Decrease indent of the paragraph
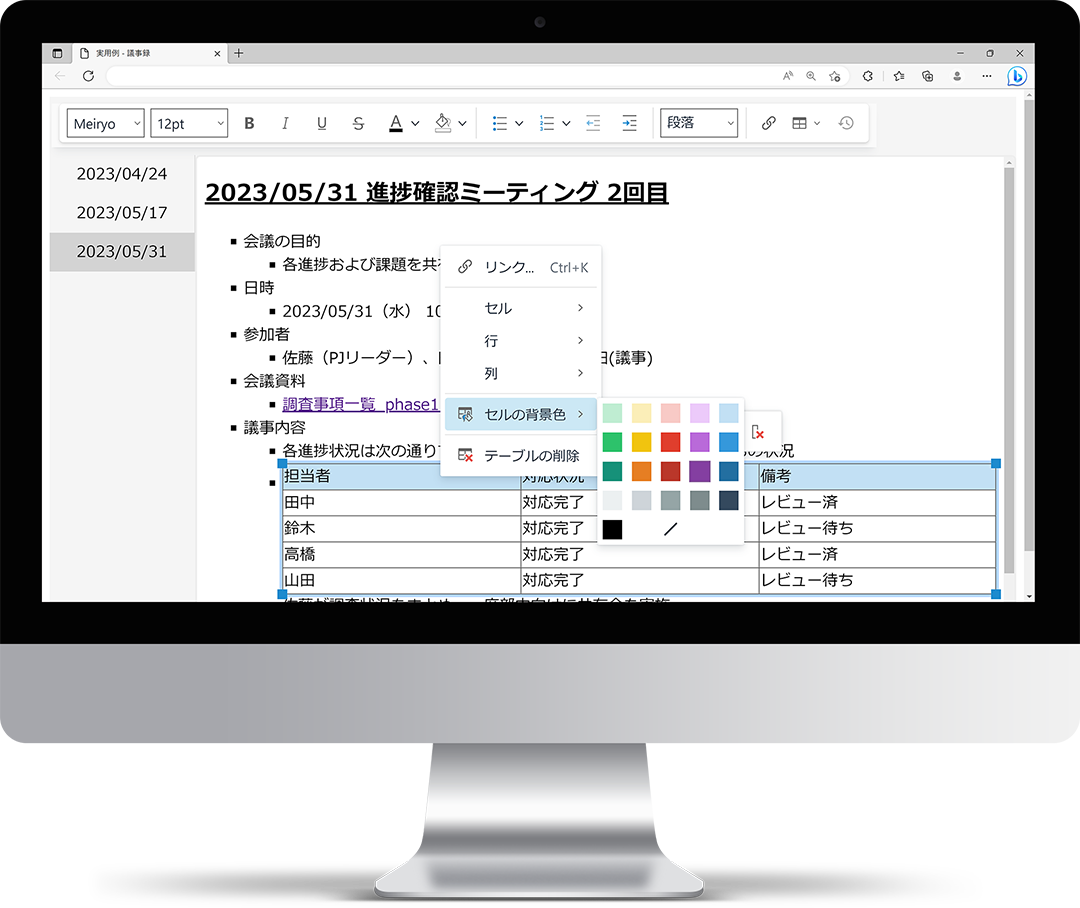This screenshot has width=1080, height=908. coord(593,123)
